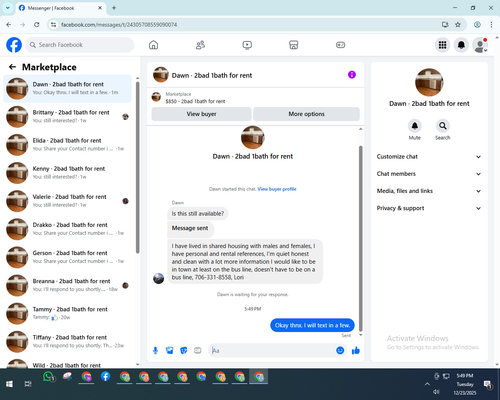Open Windows Task View on taskbar
The image size is (500, 400).
[x=28, y=384]
